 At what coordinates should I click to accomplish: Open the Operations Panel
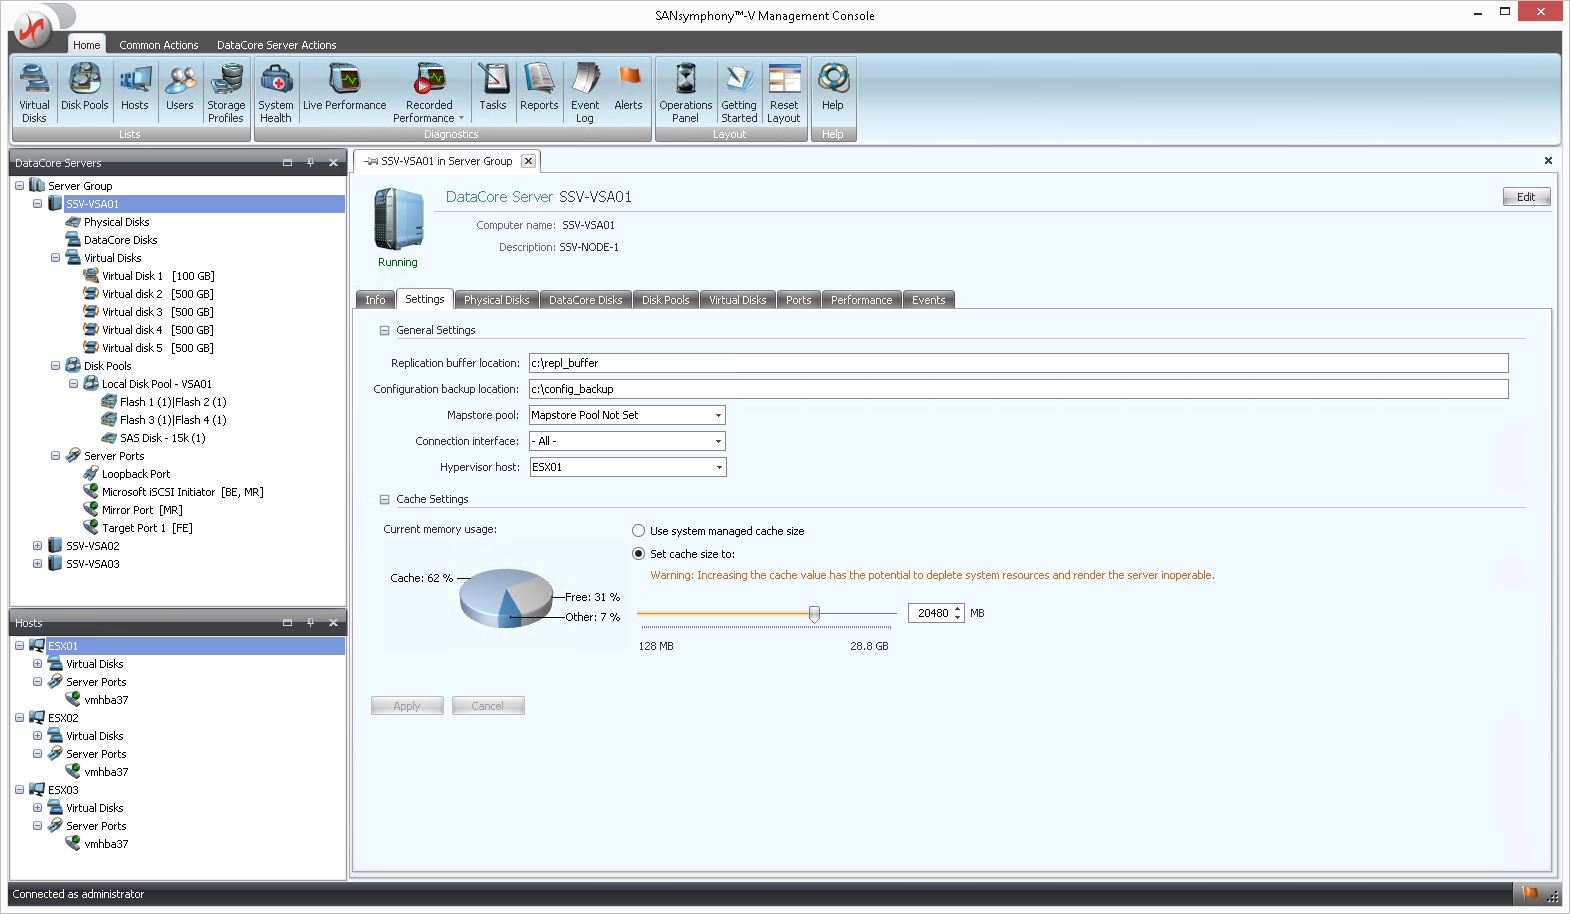[686, 91]
